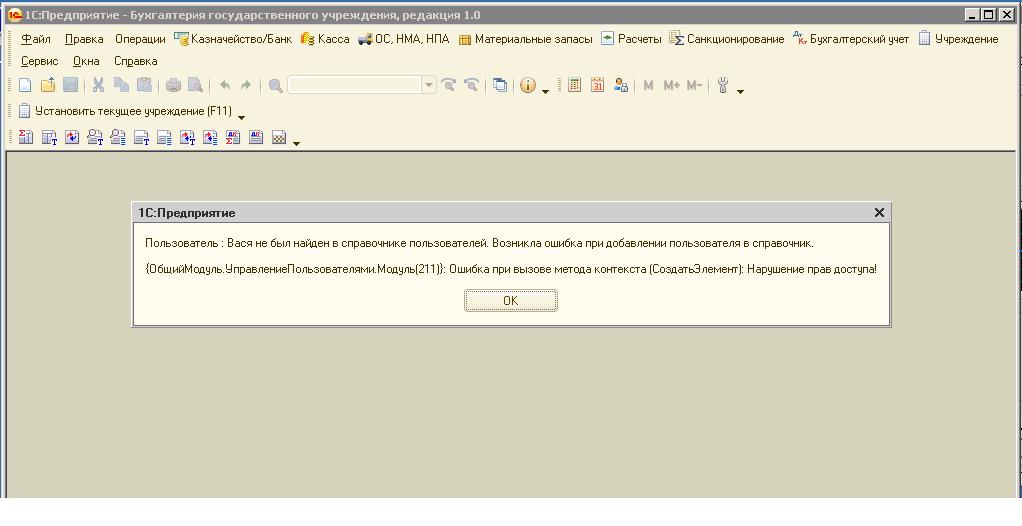Image resolution: width=1022 pixels, height=526 pixels.
Task: Click the M- memory subtract button
Action: click(x=694, y=85)
